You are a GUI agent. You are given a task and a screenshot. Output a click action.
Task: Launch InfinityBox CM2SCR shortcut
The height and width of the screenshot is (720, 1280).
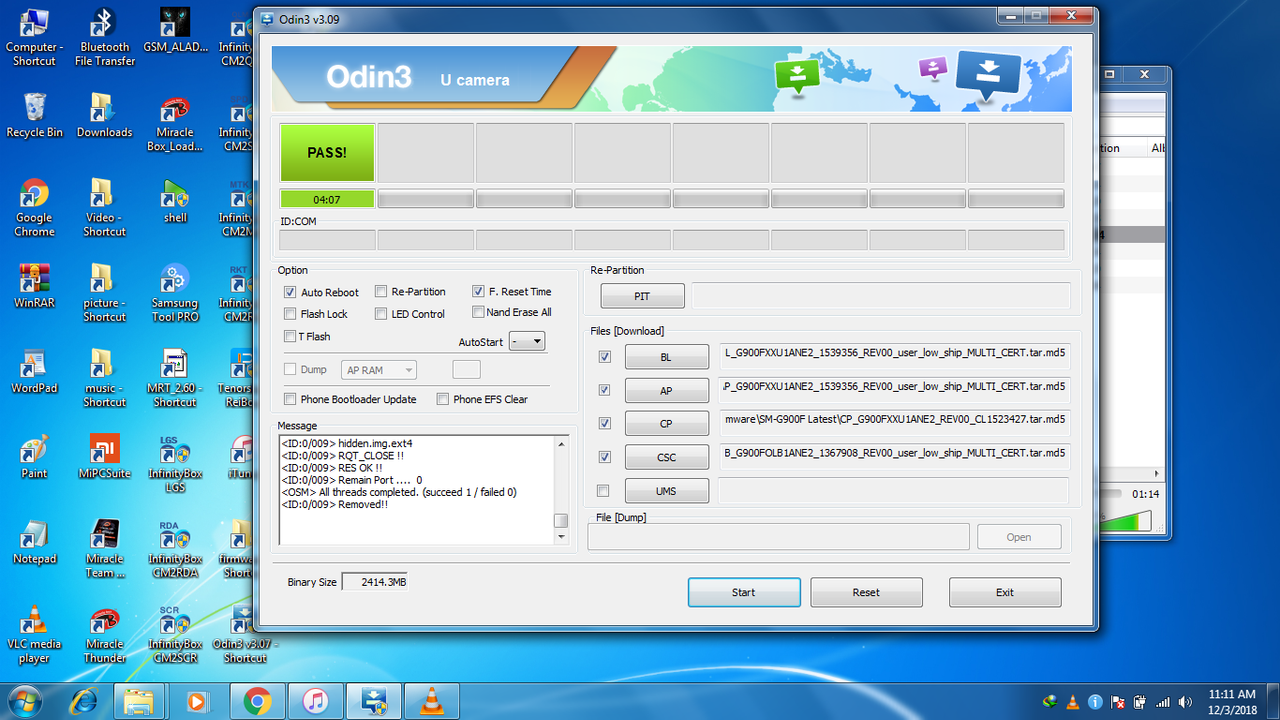coord(175,635)
